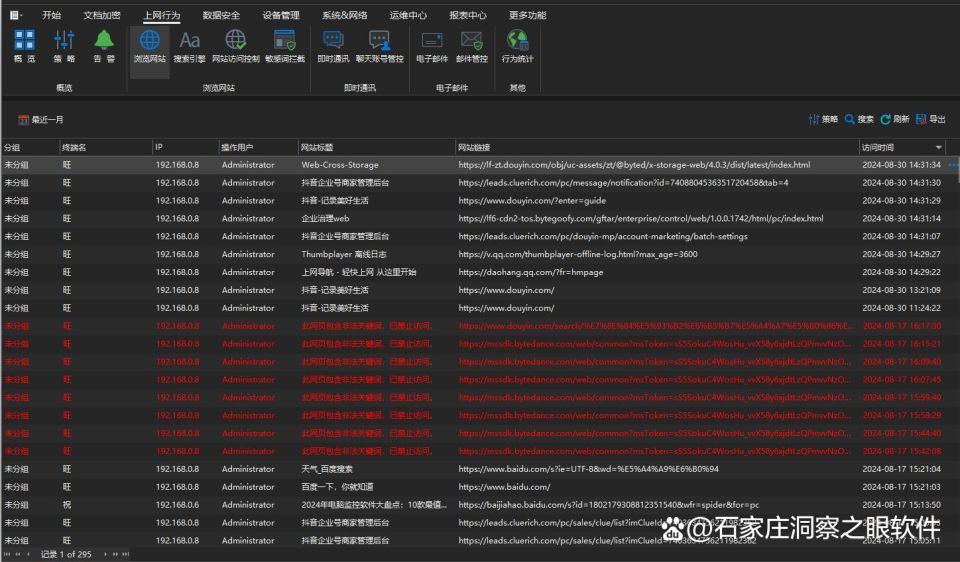Image resolution: width=960 pixels, height=562 pixels.
Task: Click the timestamp 2024-08-30 14:31:34
Action: (x=901, y=165)
